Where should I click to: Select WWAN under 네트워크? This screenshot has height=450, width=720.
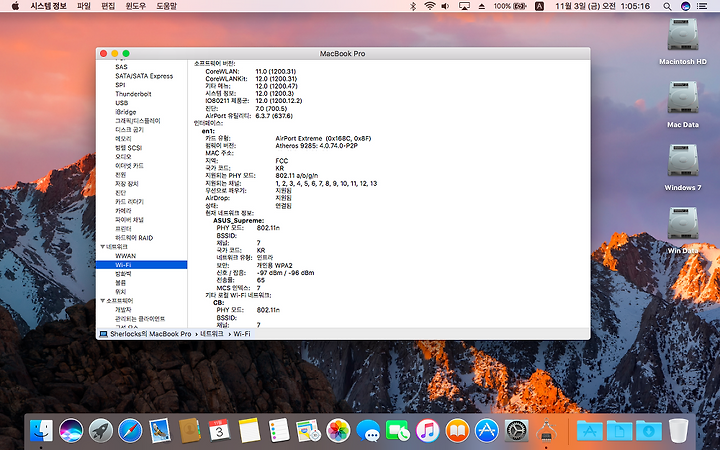tap(125, 256)
